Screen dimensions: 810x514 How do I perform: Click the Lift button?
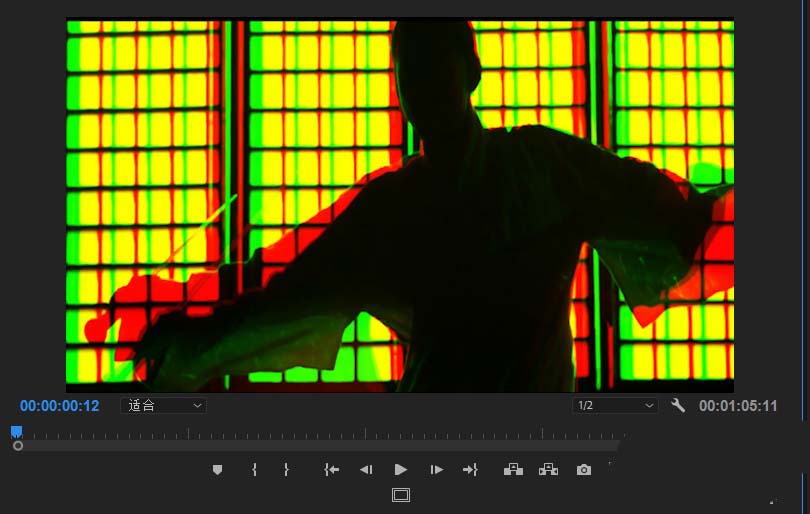(513, 470)
